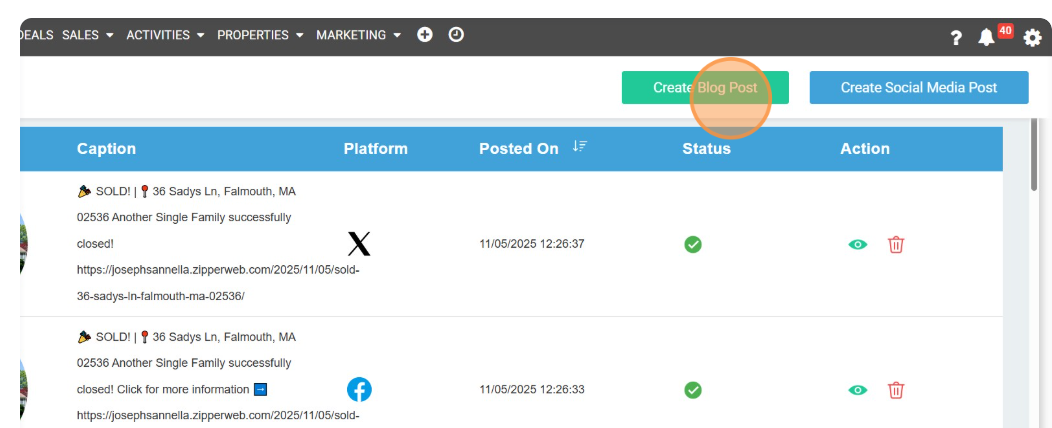Click the Create Blog Post button

tap(705, 88)
